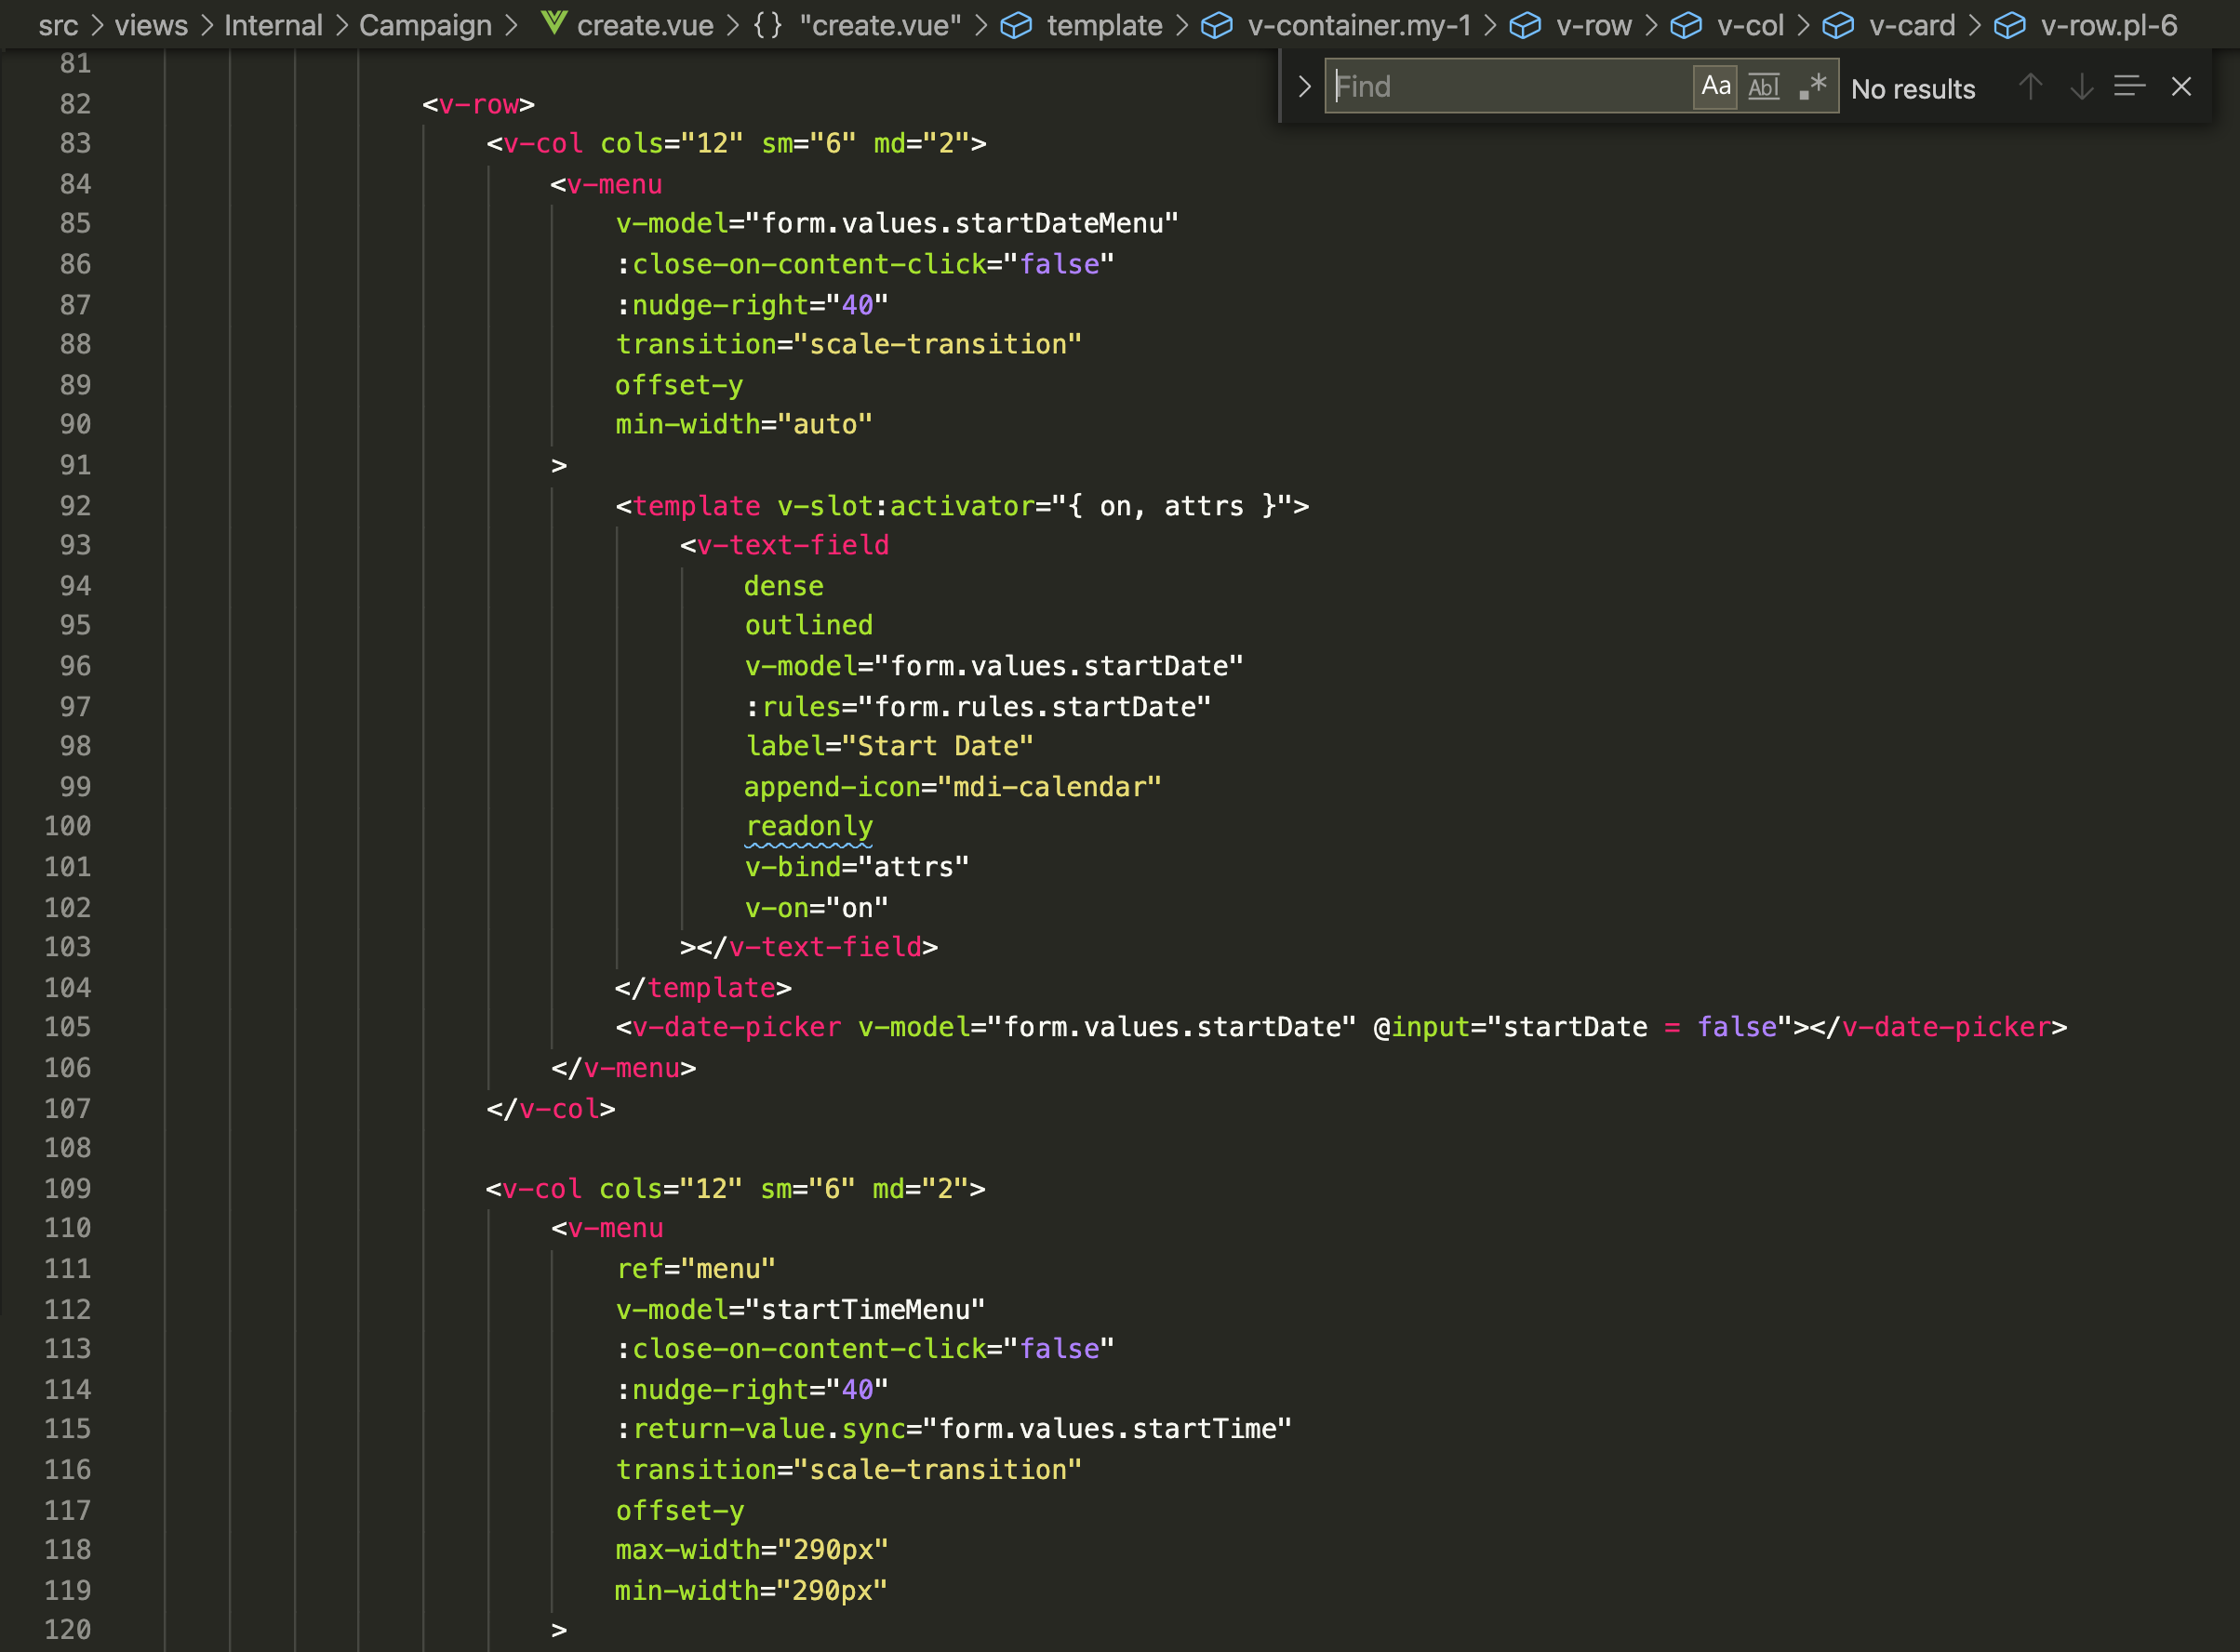Click line number 105
The image size is (2240, 1652).
[x=67, y=1027]
